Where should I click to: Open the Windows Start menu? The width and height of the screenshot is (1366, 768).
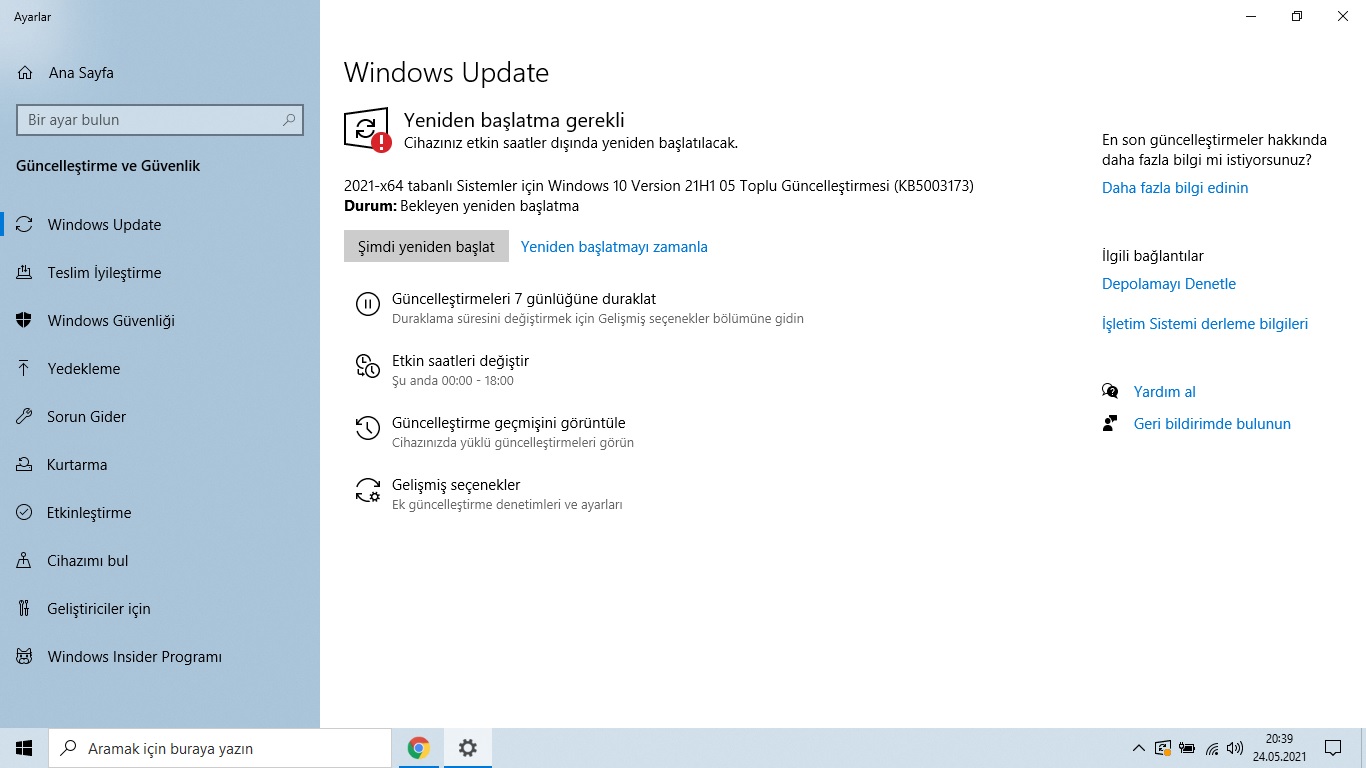point(24,748)
